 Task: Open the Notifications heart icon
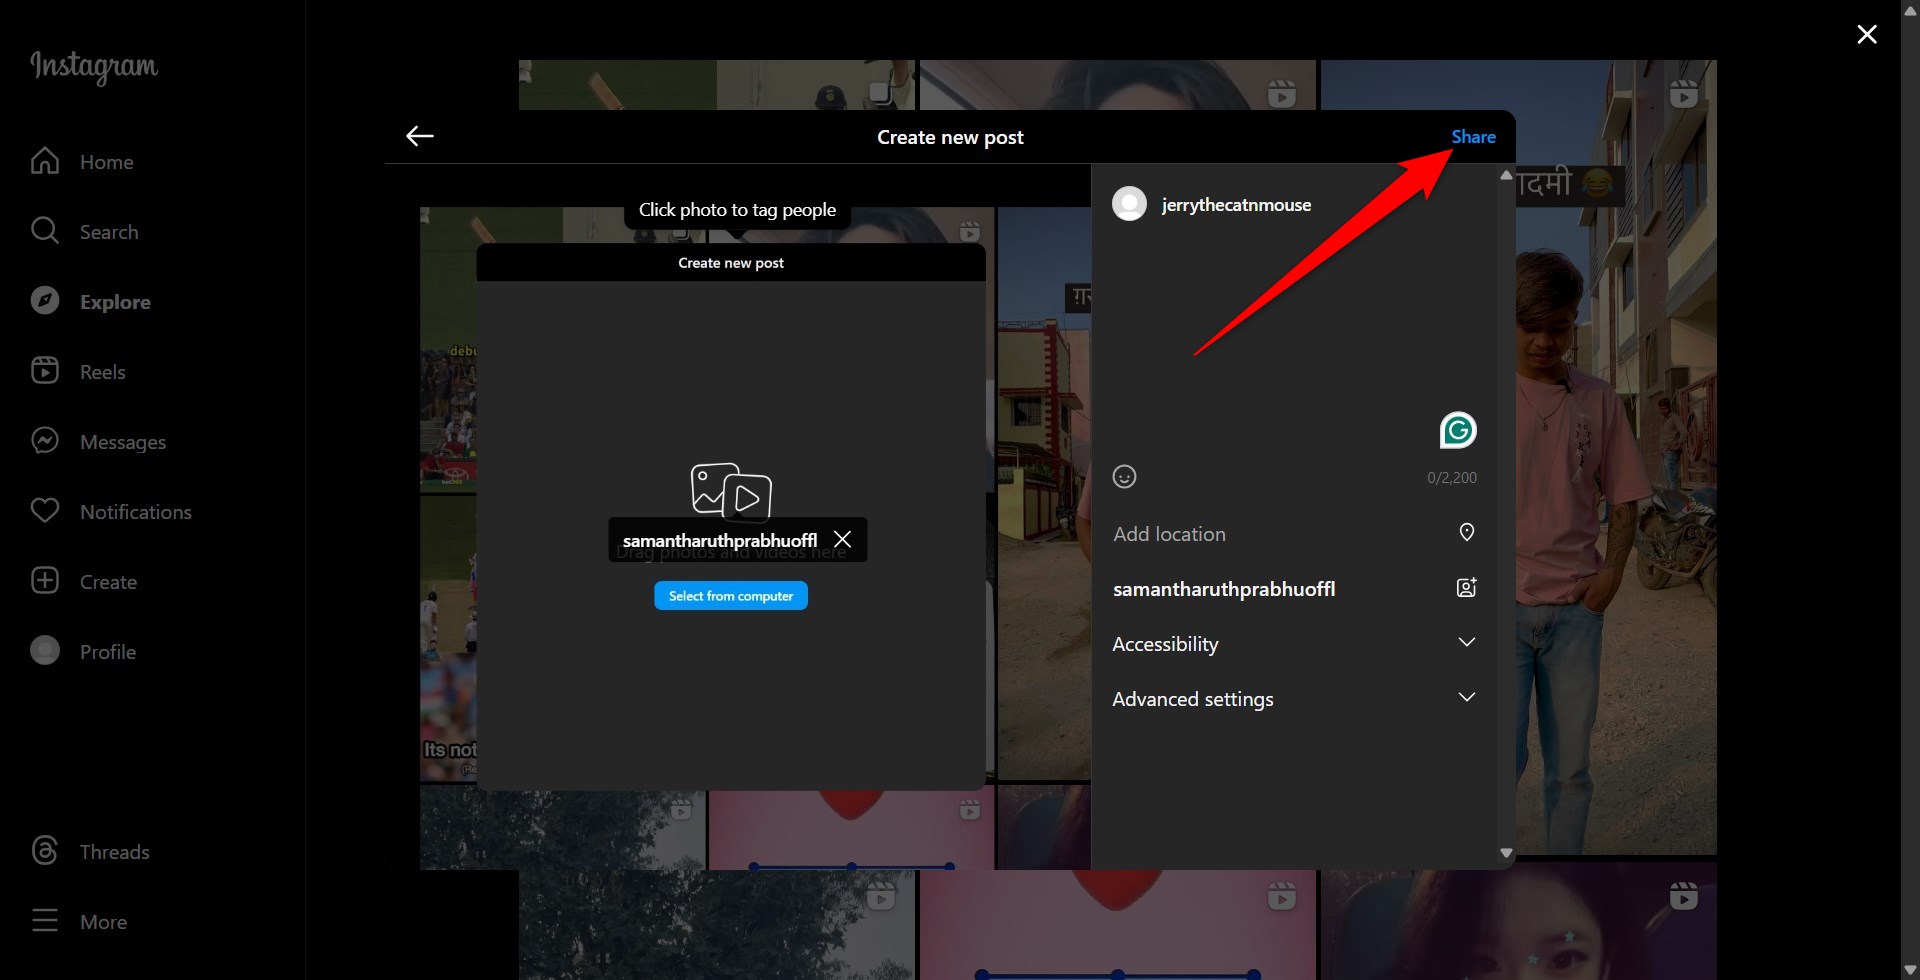45,511
